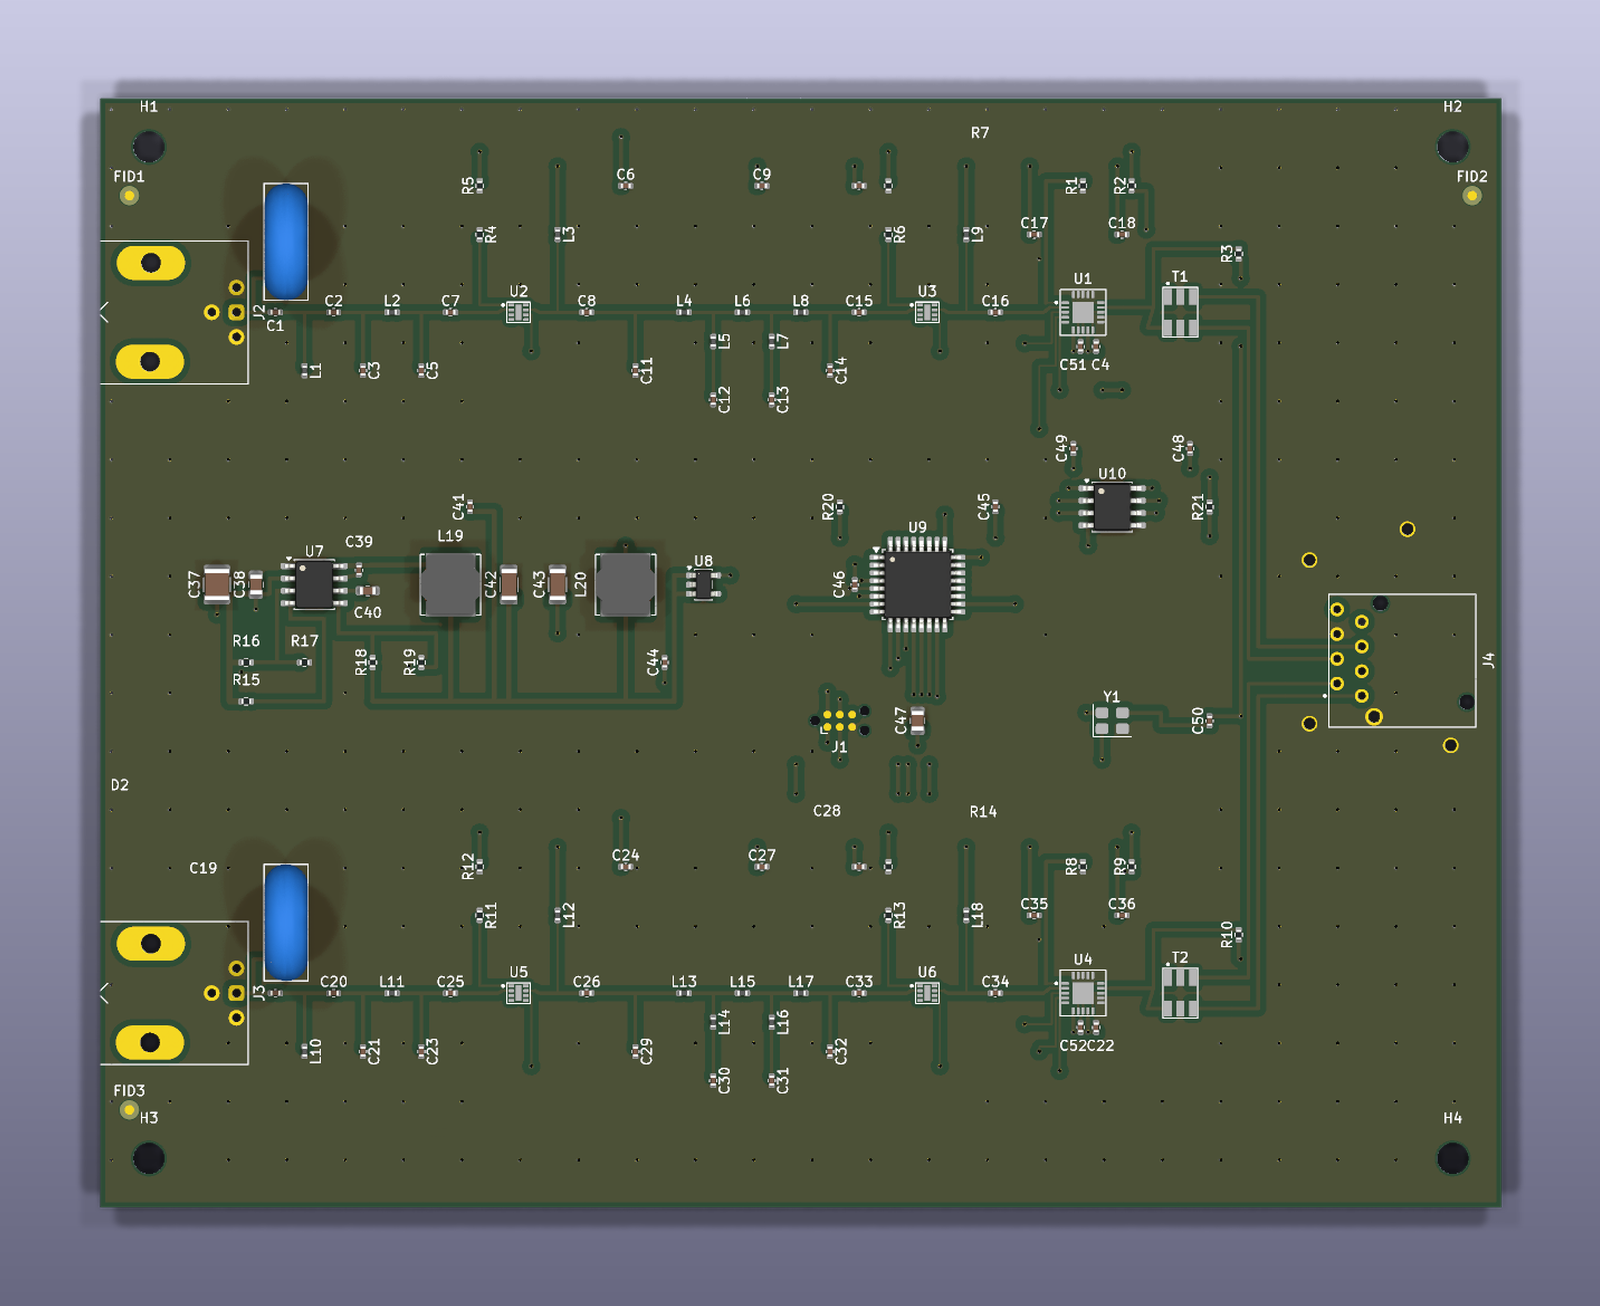Select transformer T1
Viewport: 1600px width, 1306px height.
pyautogui.click(x=1180, y=311)
